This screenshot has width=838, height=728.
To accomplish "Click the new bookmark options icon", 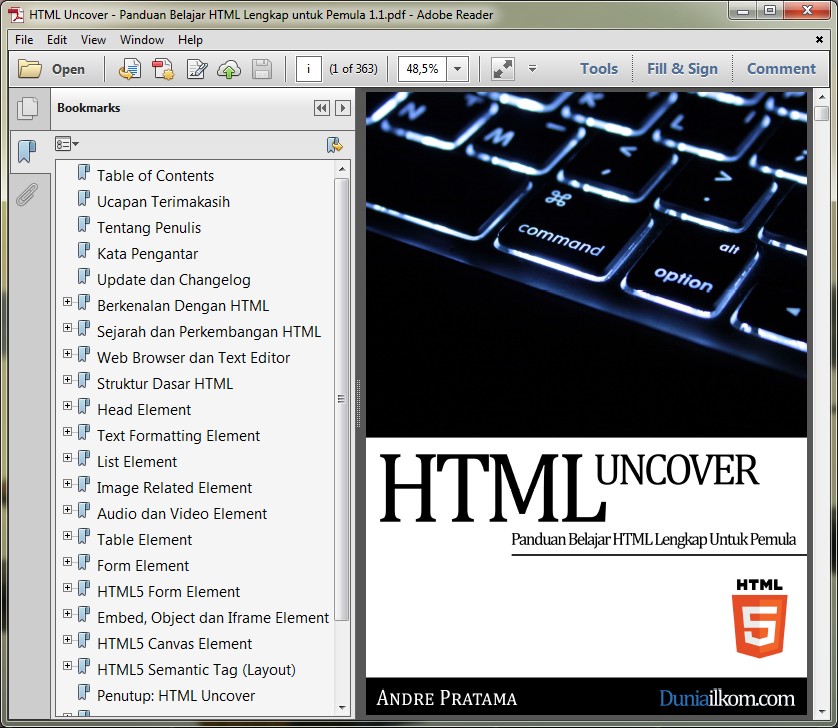I will click(x=335, y=145).
